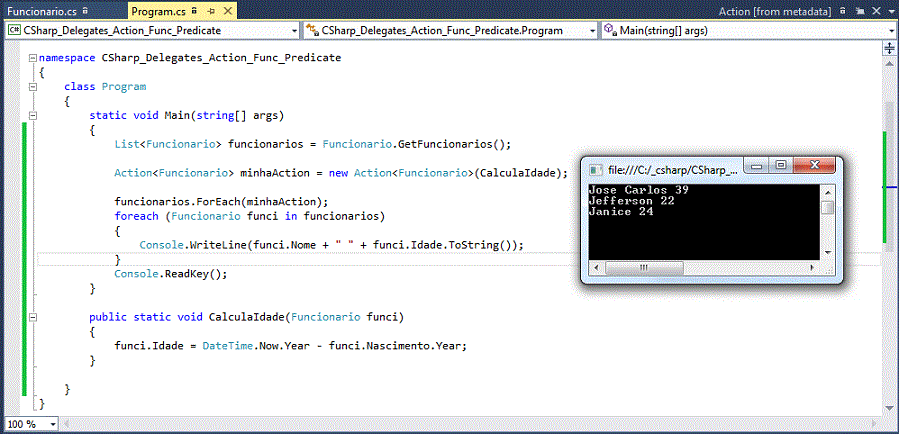Keep the Action [from metadata] tab open

(x=859, y=11)
